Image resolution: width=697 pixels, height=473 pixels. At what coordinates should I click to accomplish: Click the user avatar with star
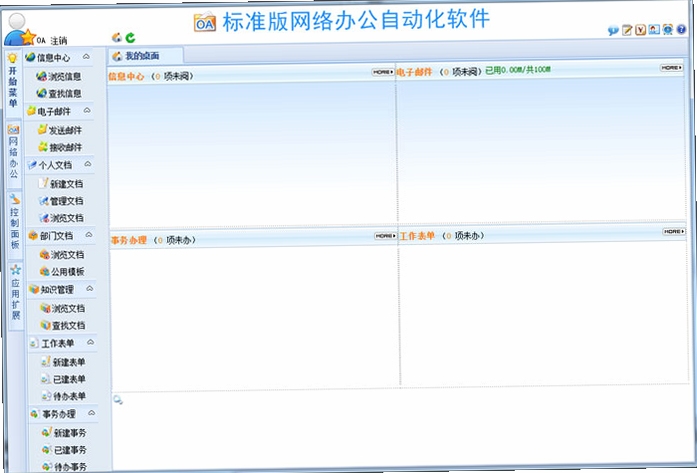tap(19, 30)
